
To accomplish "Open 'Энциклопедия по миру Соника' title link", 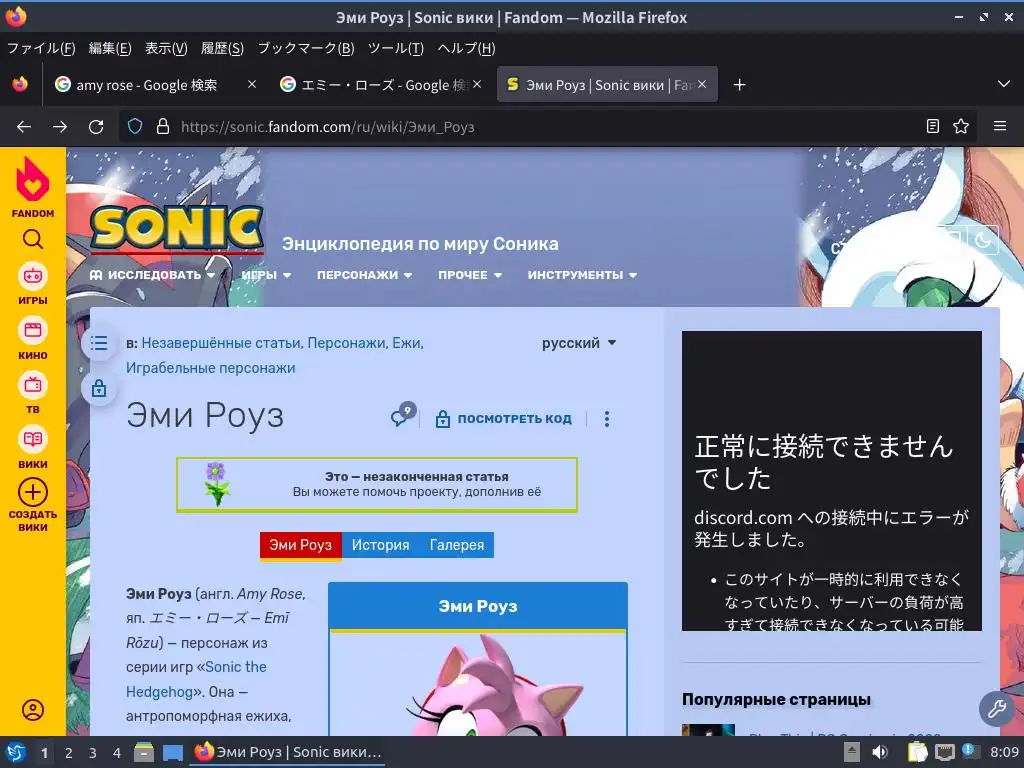I will coord(420,244).
